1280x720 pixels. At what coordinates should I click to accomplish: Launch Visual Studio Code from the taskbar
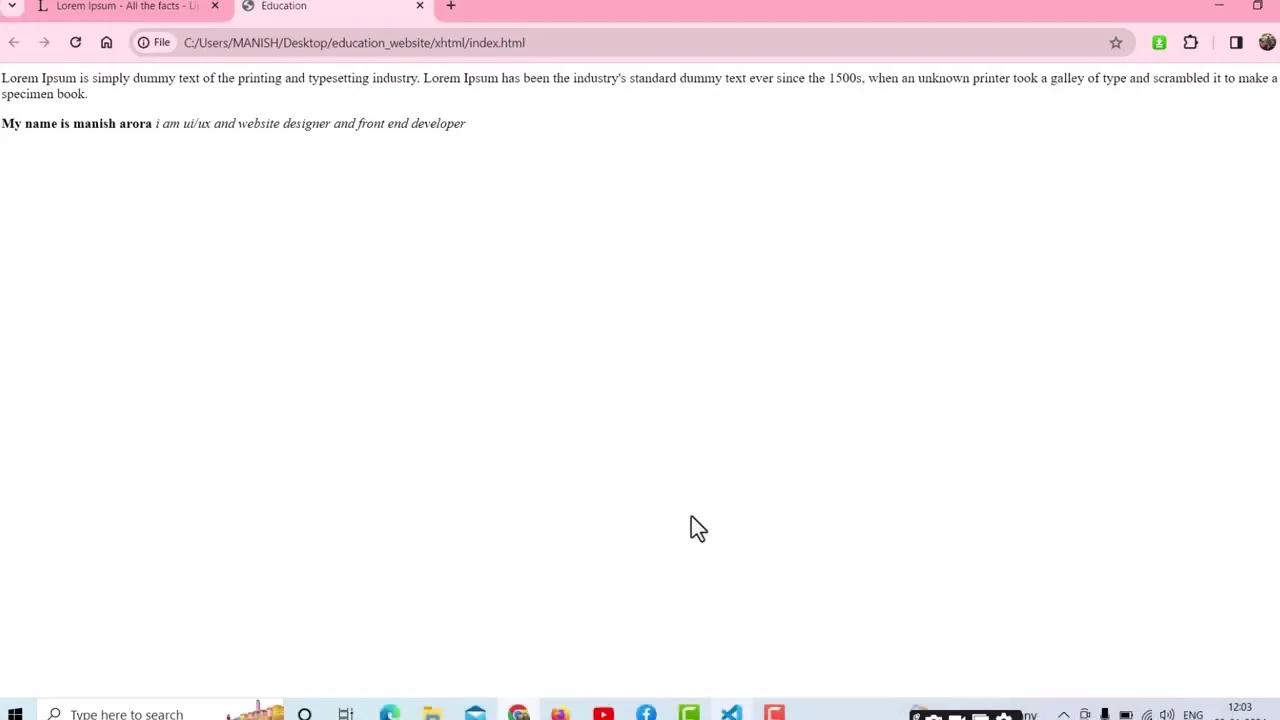(731, 713)
